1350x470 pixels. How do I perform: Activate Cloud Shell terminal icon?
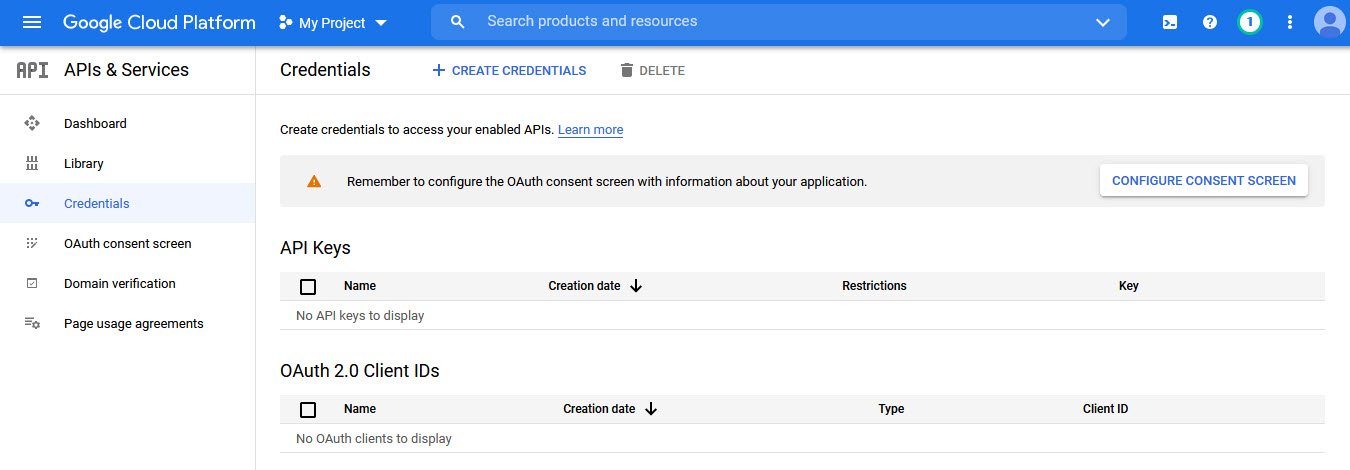point(1170,22)
